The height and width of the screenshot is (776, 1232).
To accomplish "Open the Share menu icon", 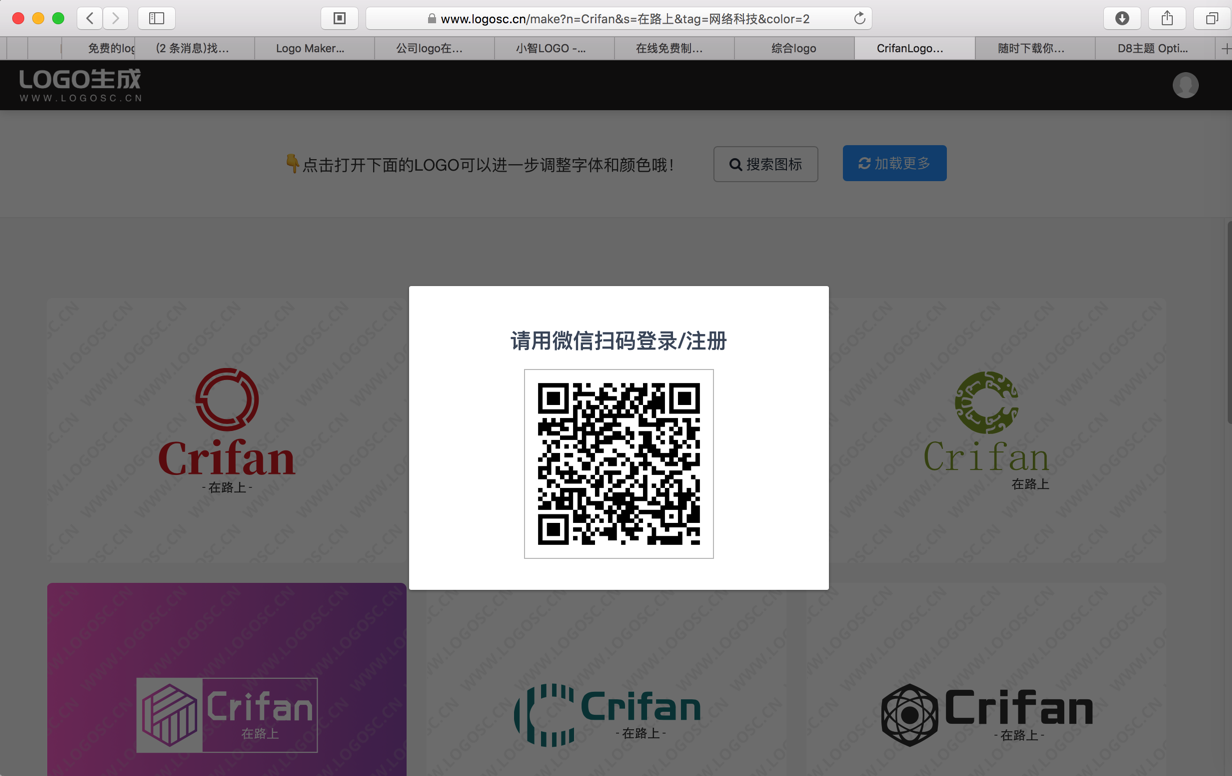I will [1167, 18].
